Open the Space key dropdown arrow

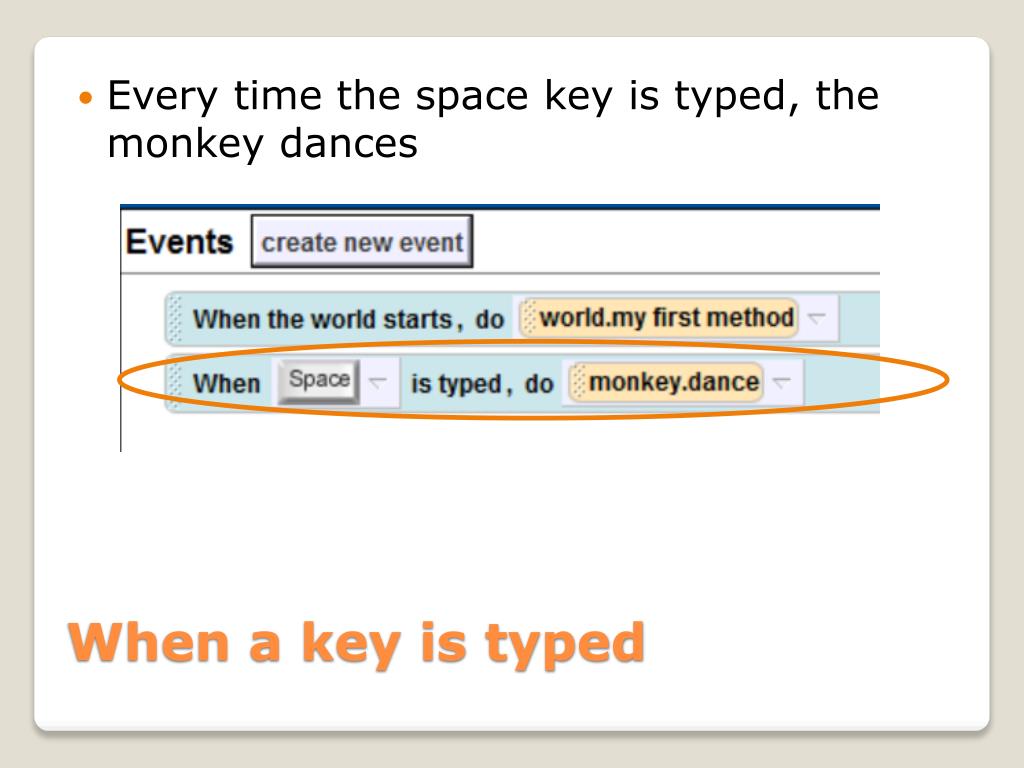pos(378,381)
